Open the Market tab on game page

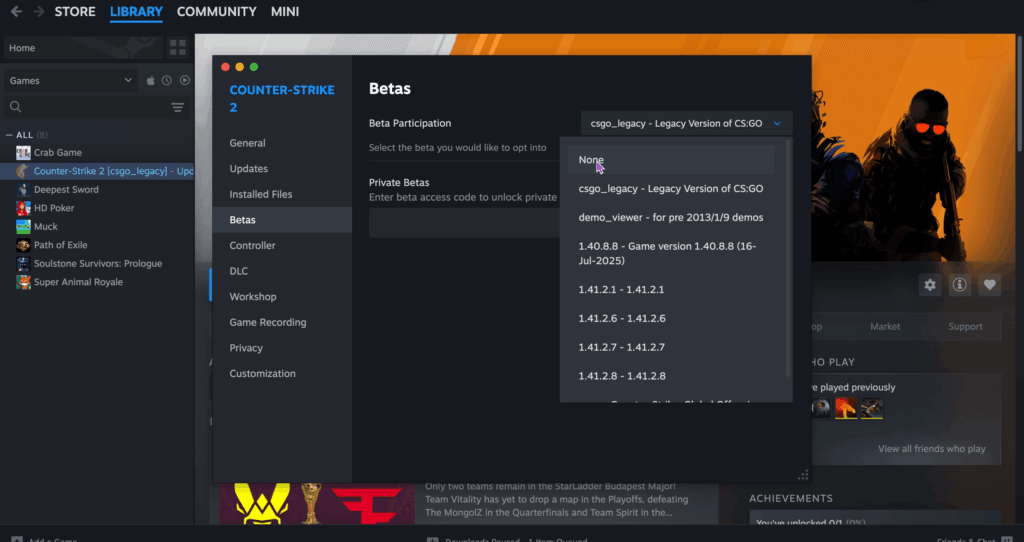[x=885, y=327]
